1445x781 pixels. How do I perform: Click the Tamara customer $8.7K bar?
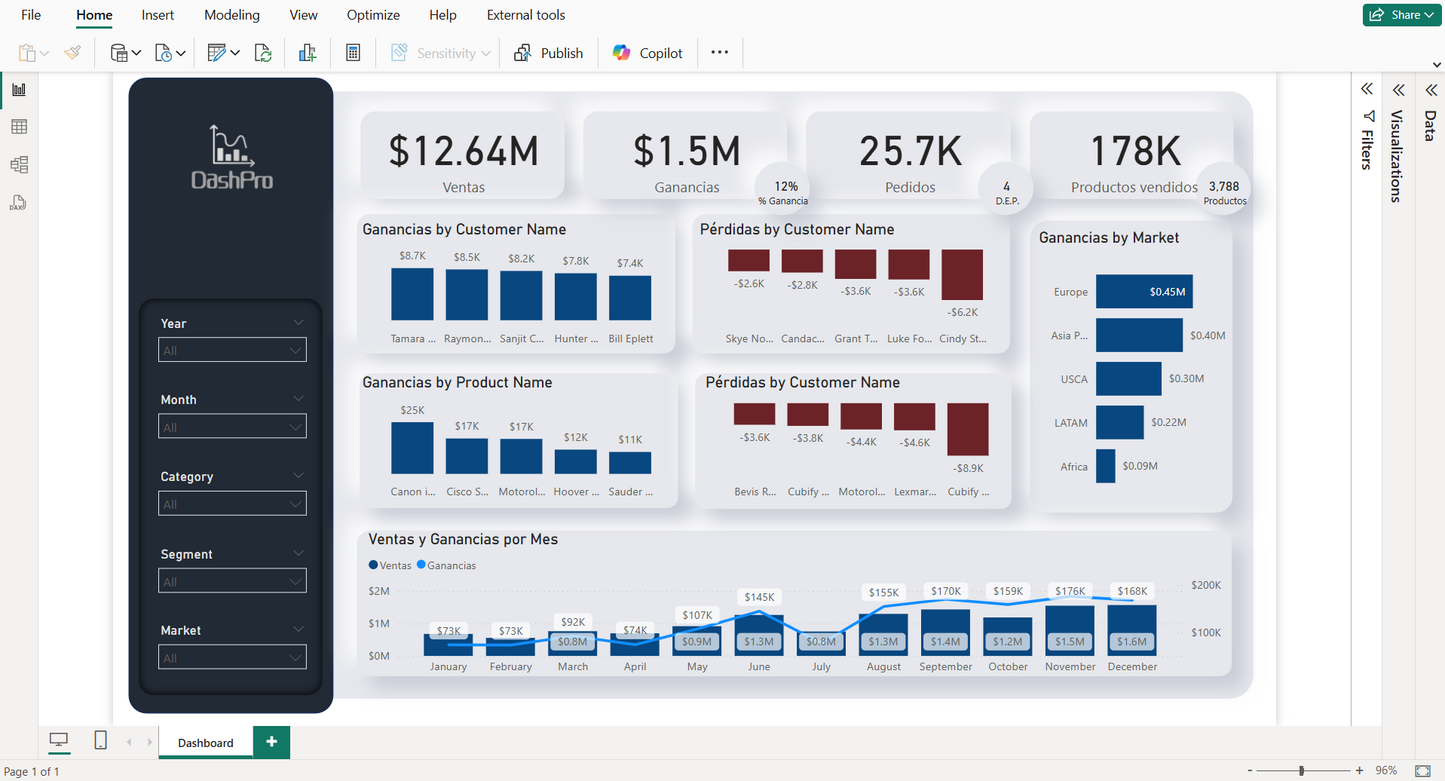(x=412, y=294)
